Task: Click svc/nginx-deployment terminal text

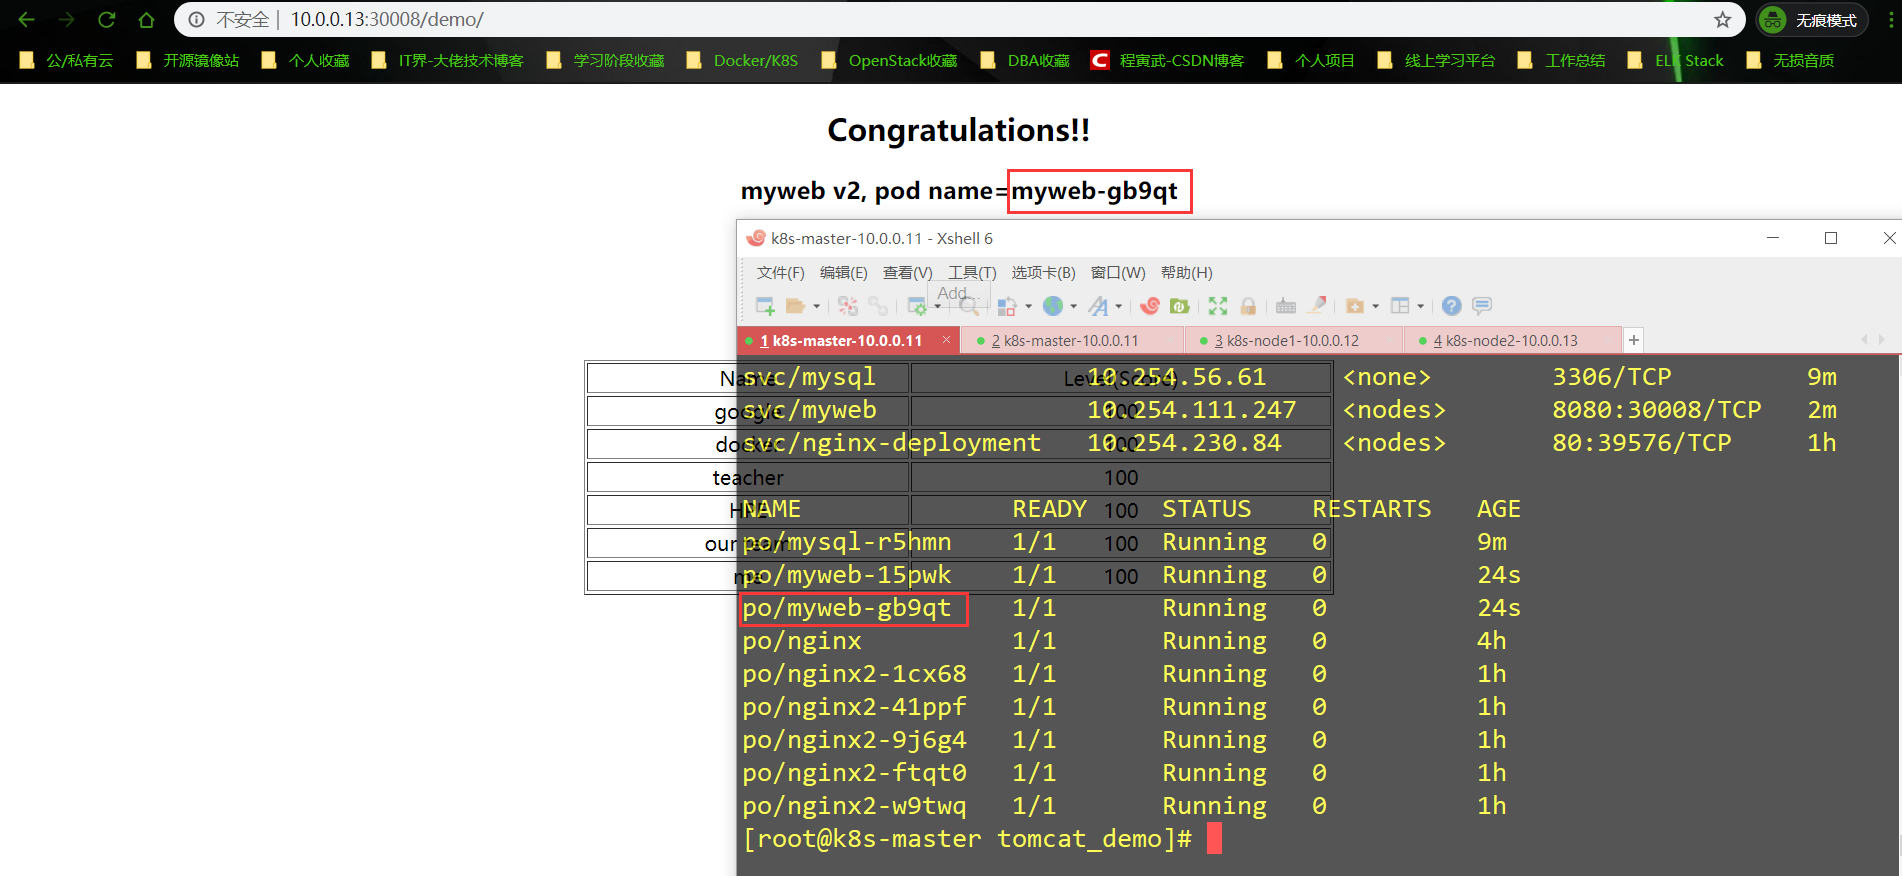Action: click(x=891, y=443)
